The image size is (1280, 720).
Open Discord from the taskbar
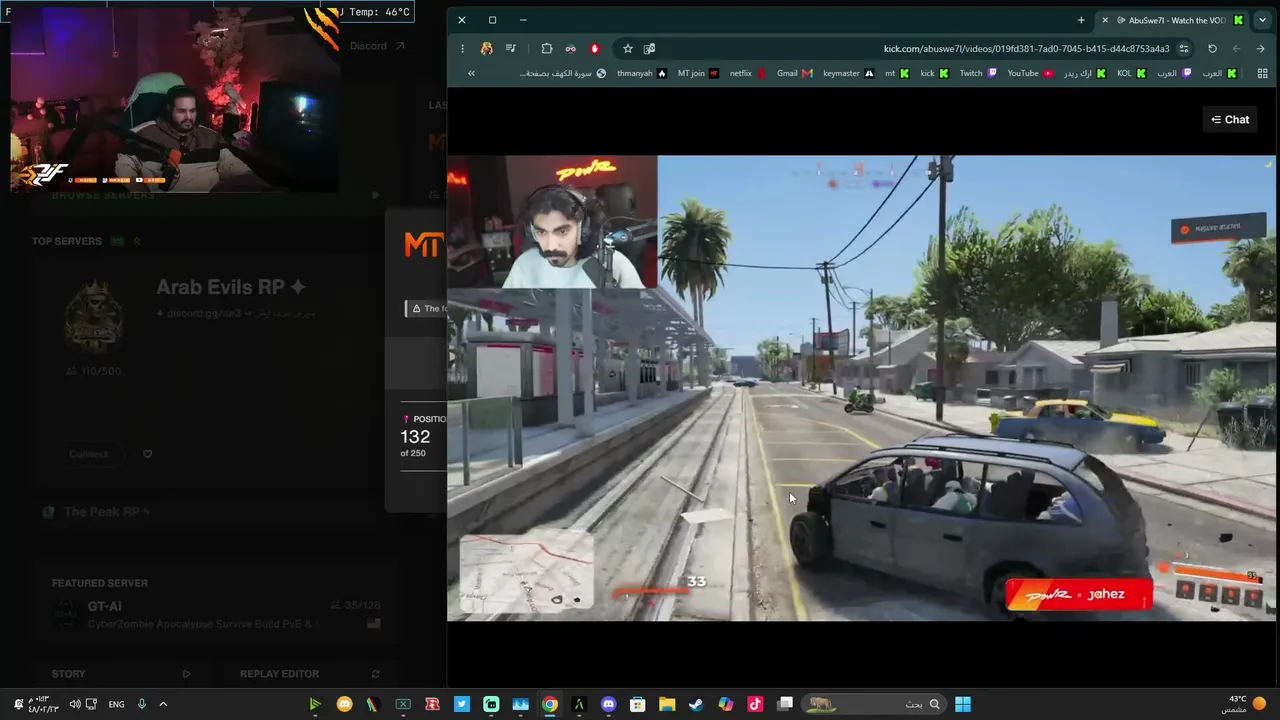pos(608,704)
